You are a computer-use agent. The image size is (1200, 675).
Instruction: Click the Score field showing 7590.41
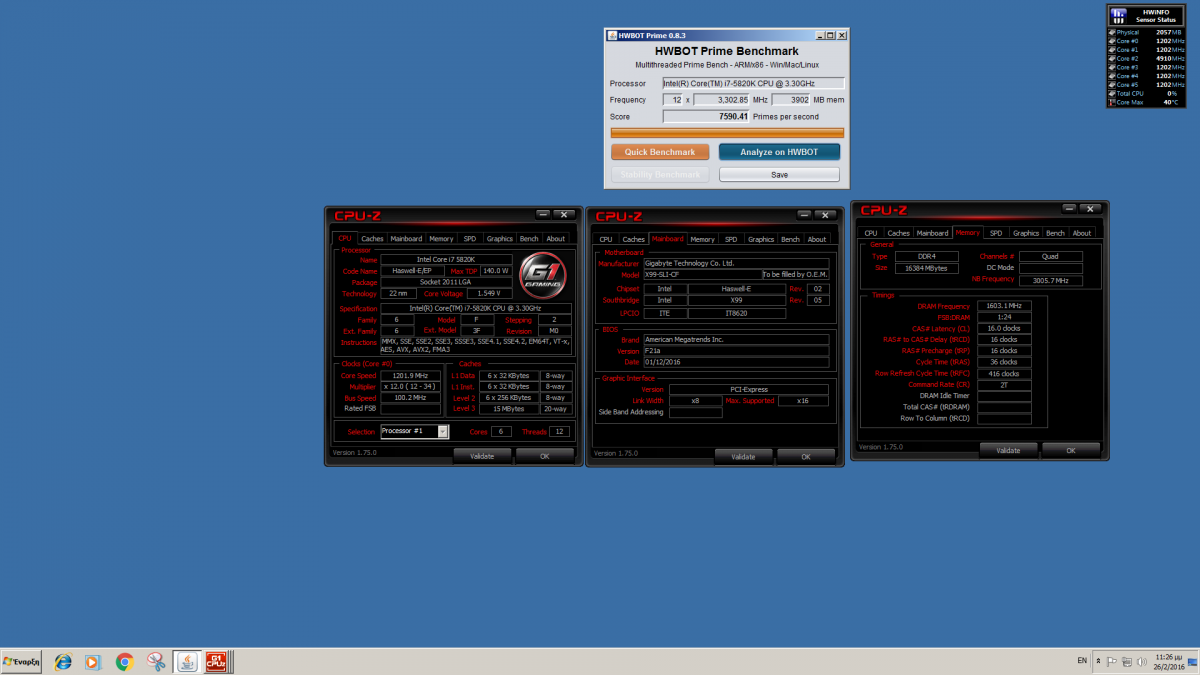(x=705, y=117)
